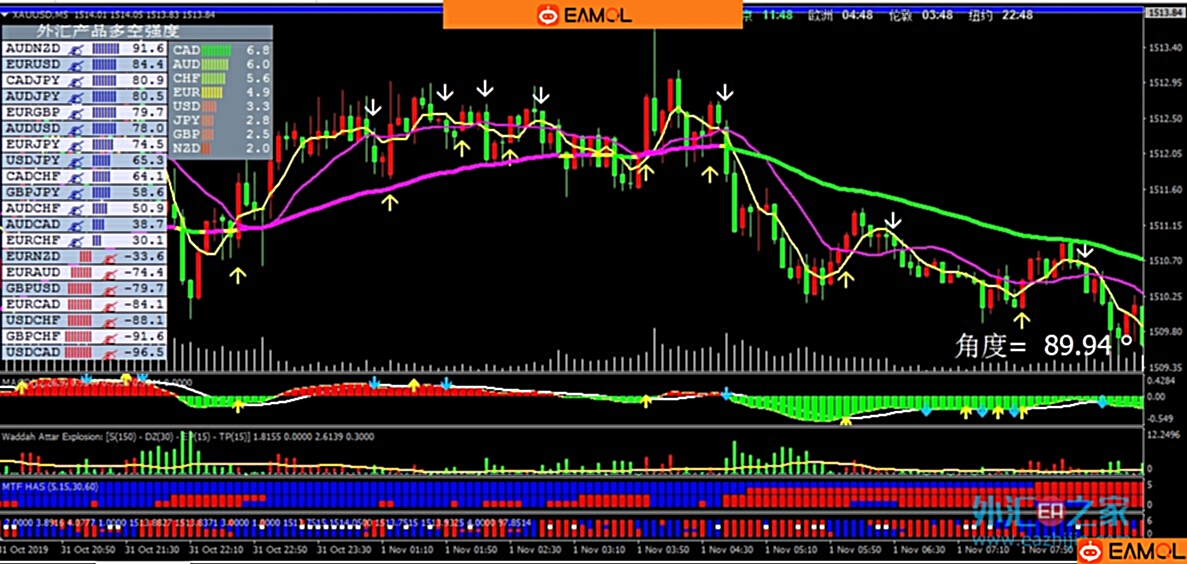
Task: Select the EURJPY pair name
Action: pyautogui.click(x=33, y=145)
